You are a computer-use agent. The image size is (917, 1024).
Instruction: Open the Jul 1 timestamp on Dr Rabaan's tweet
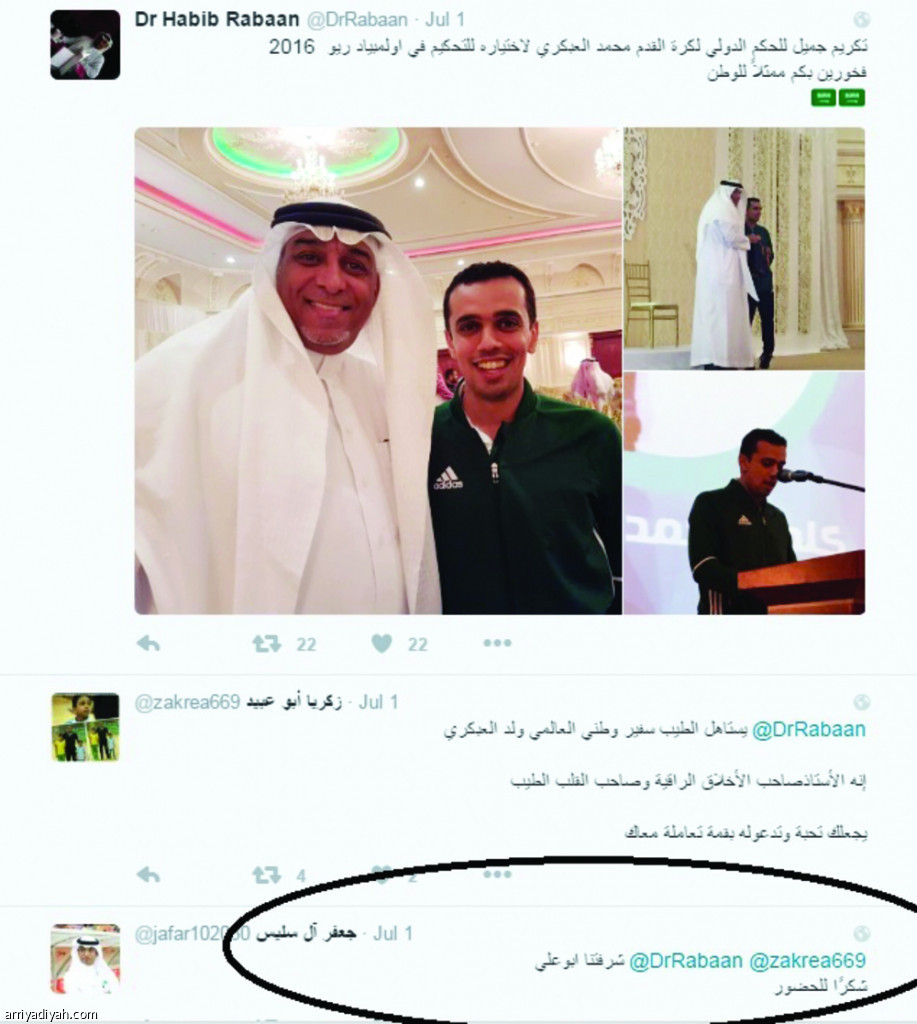(x=445, y=20)
